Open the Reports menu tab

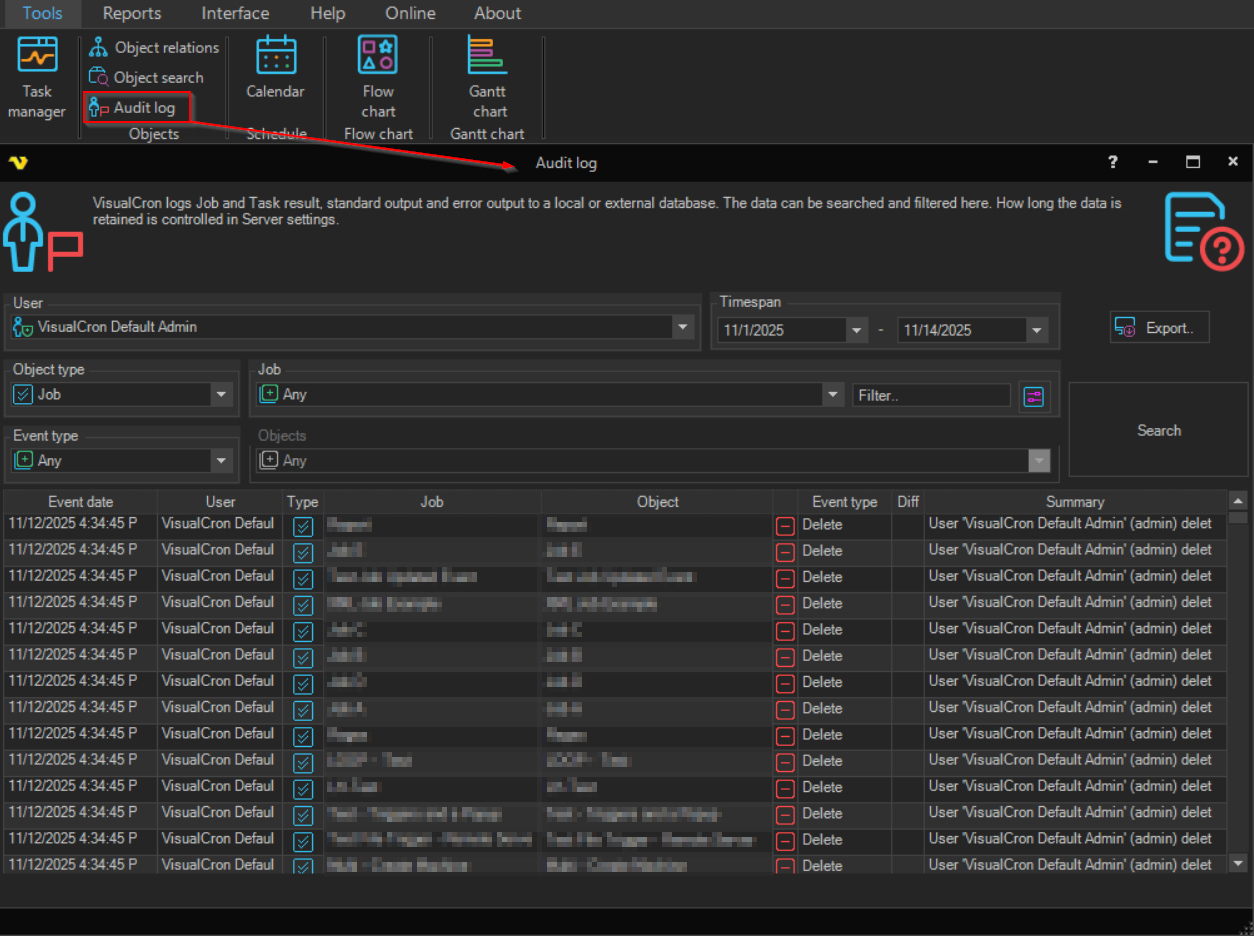(132, 13)
